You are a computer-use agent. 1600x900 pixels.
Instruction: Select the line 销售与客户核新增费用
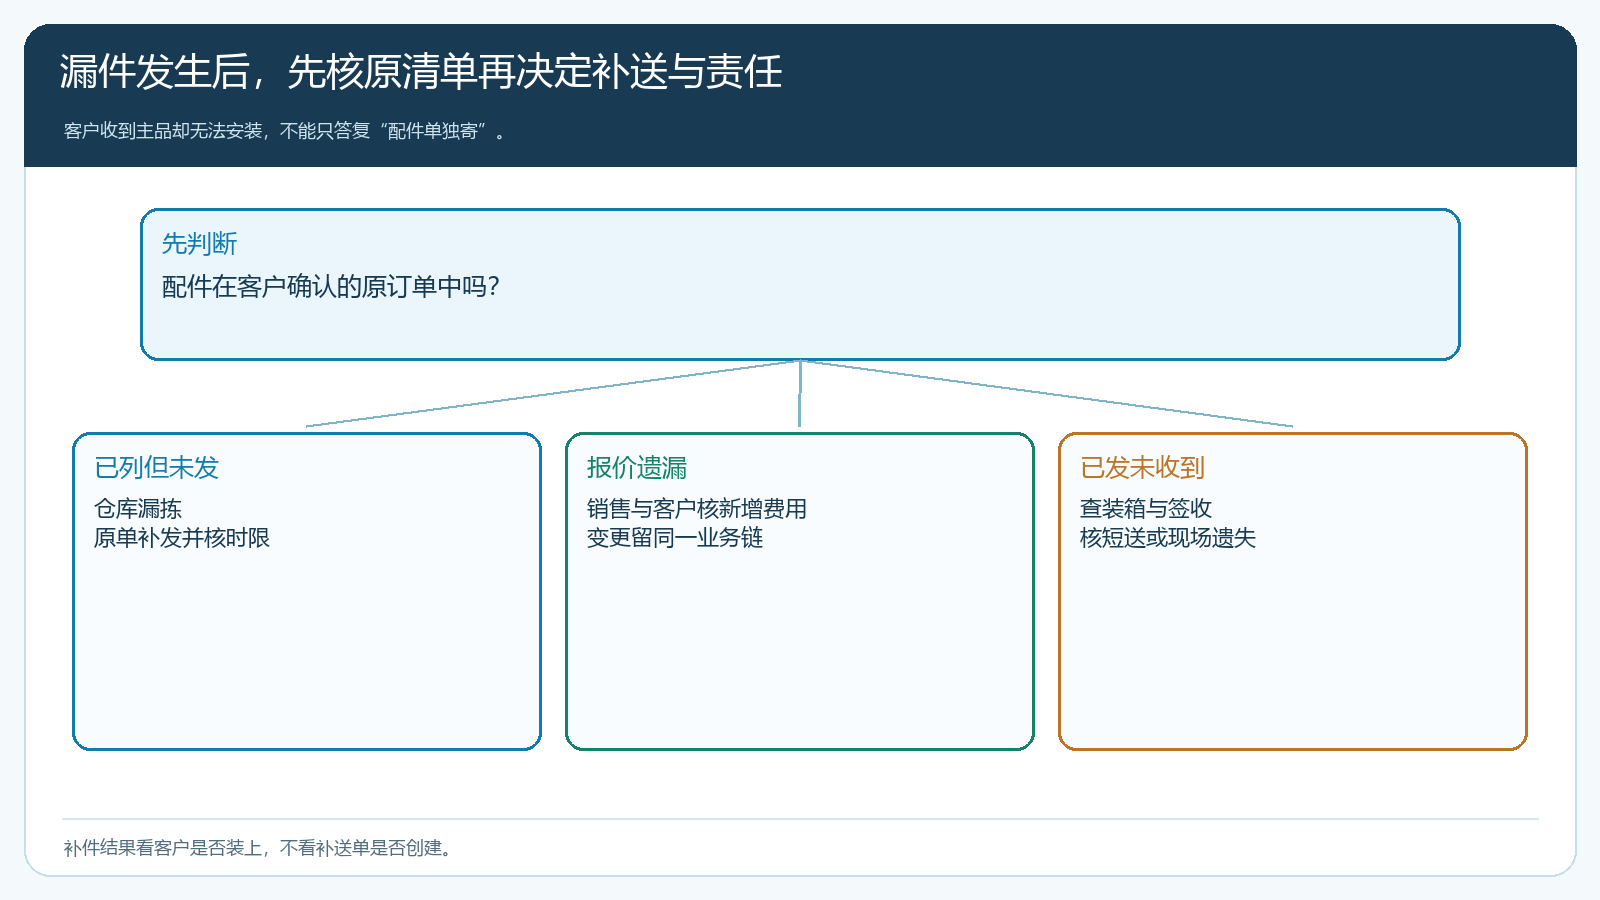coord(697,509)
